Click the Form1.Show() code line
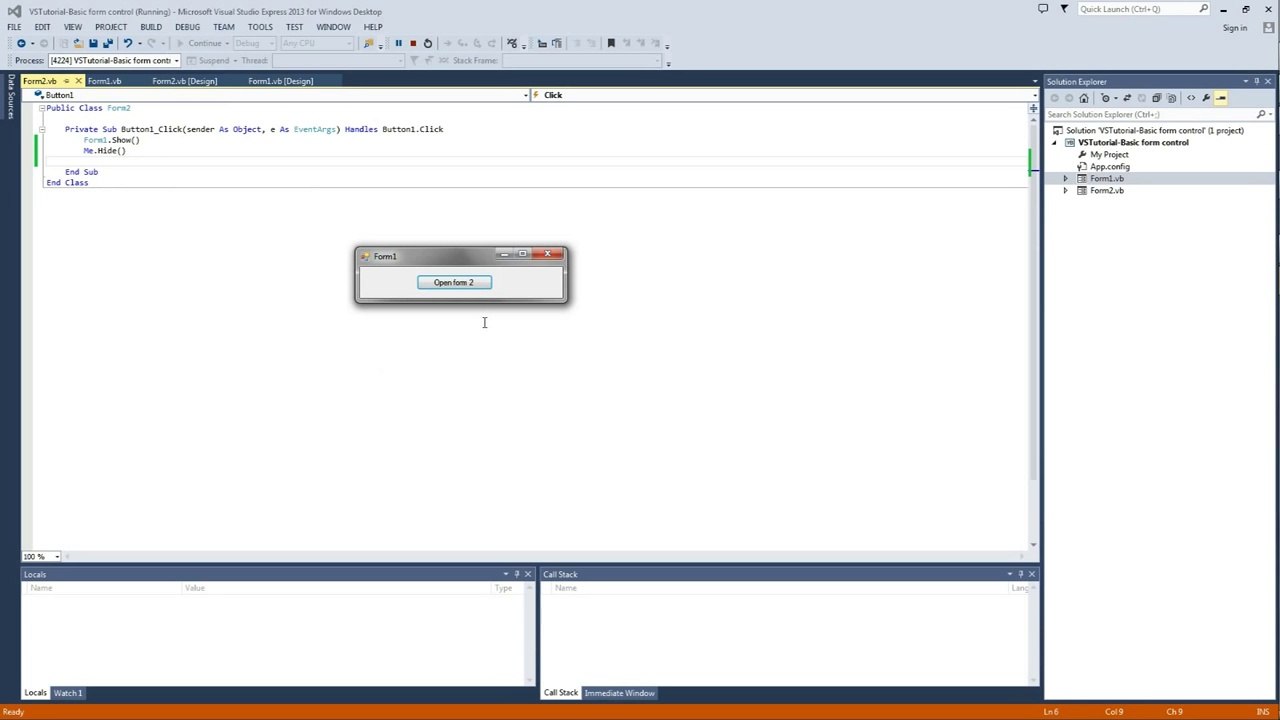The height and width of the screenshot is (720, 1280). point(111,140)
